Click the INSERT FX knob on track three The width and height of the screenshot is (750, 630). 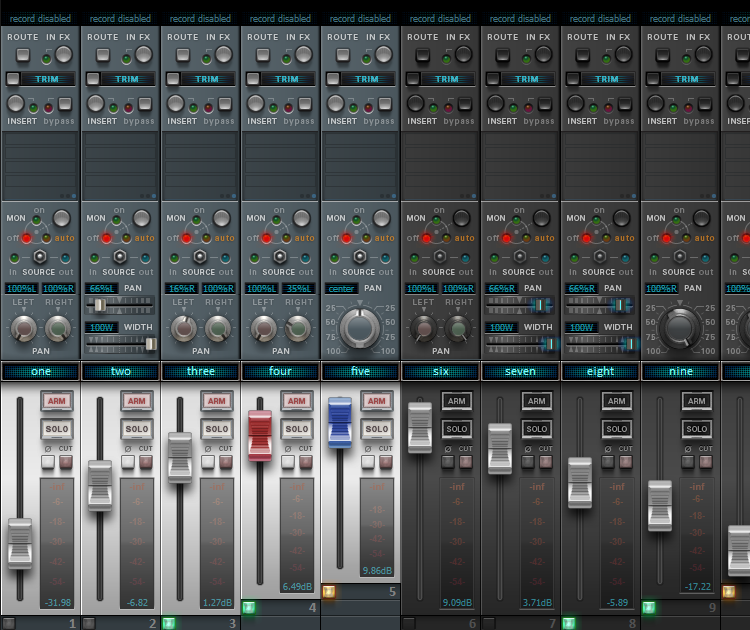coord(177,103)
